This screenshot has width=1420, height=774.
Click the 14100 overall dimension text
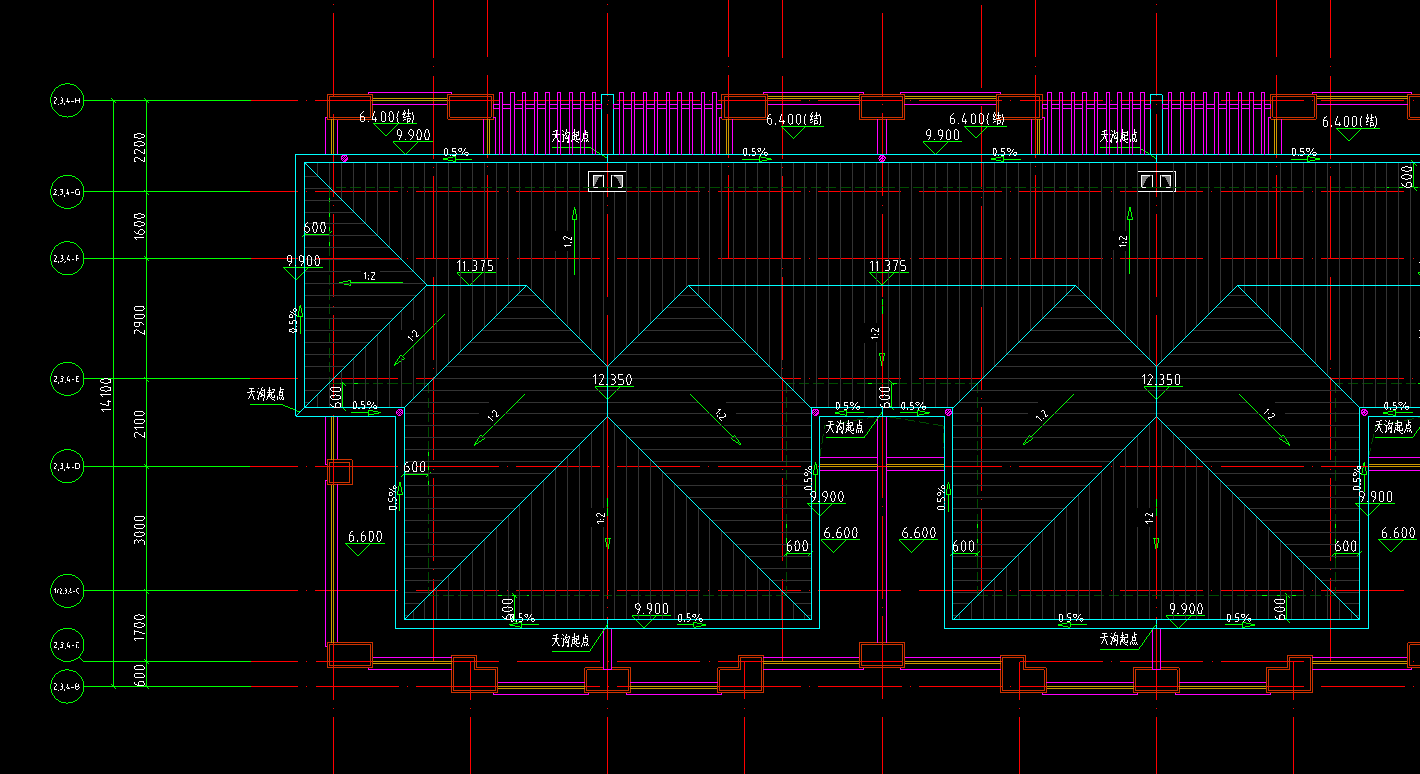click(106, 397)
